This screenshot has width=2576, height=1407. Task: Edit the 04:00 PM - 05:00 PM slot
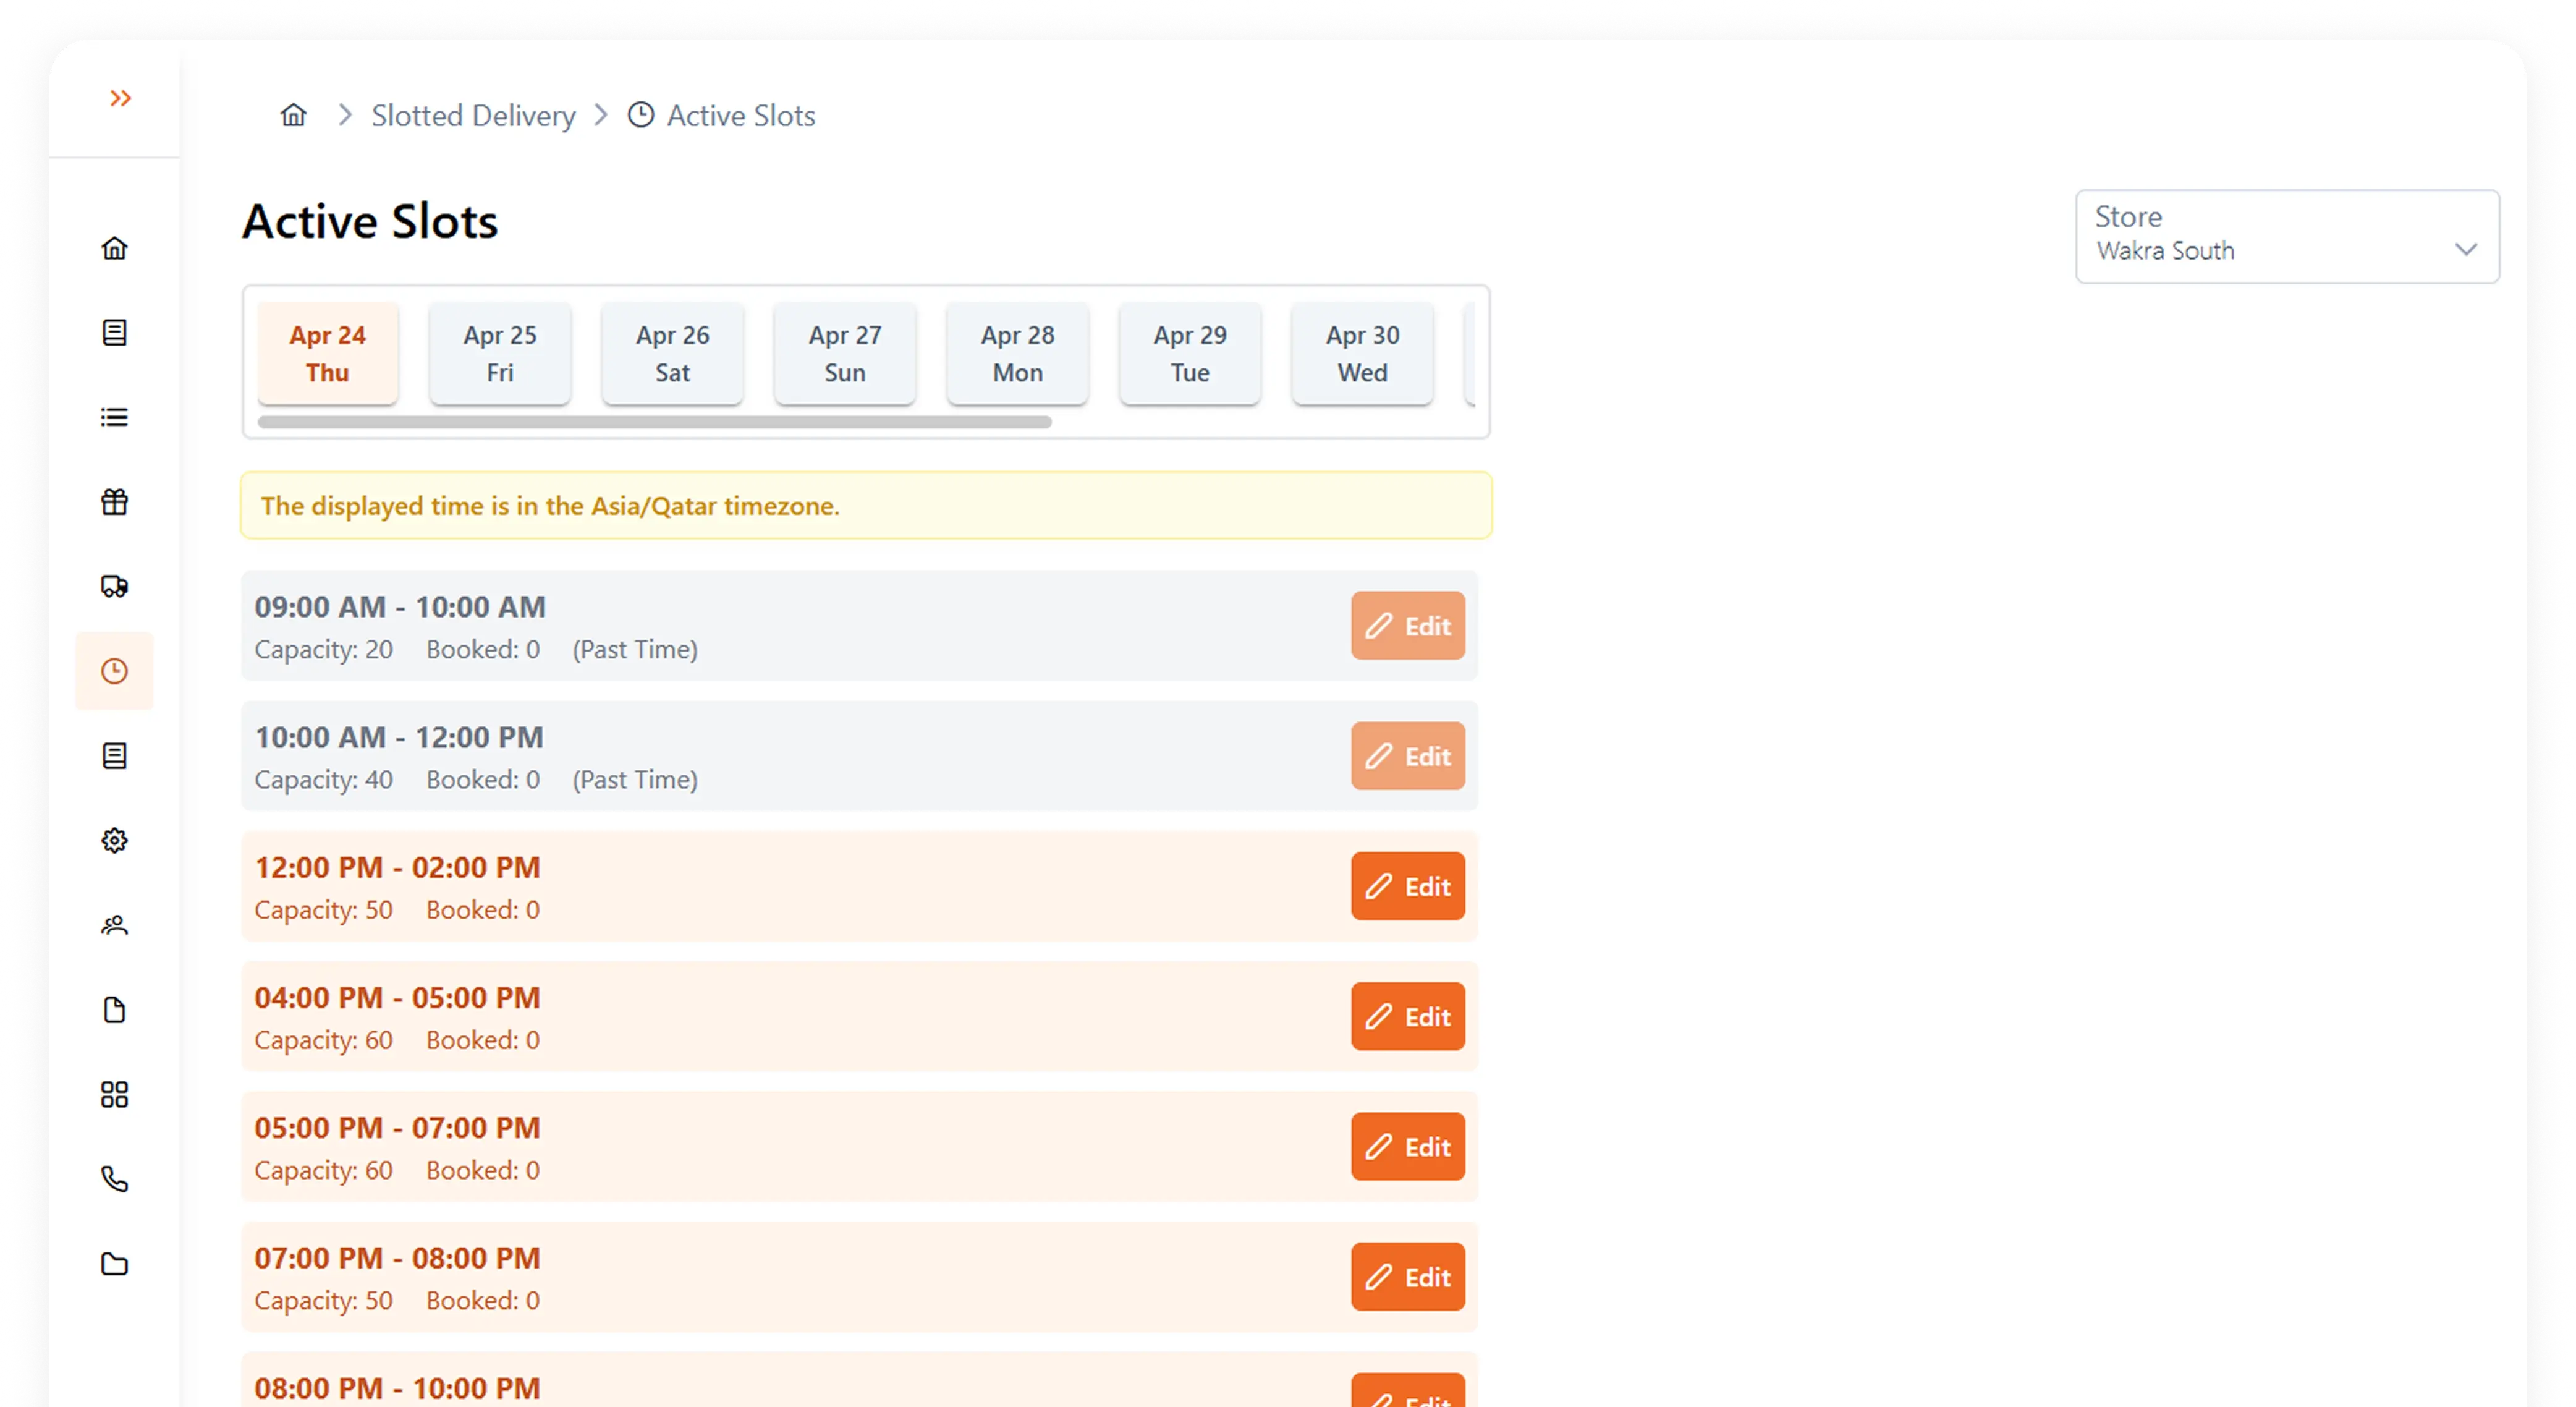click(1408, 1016)
